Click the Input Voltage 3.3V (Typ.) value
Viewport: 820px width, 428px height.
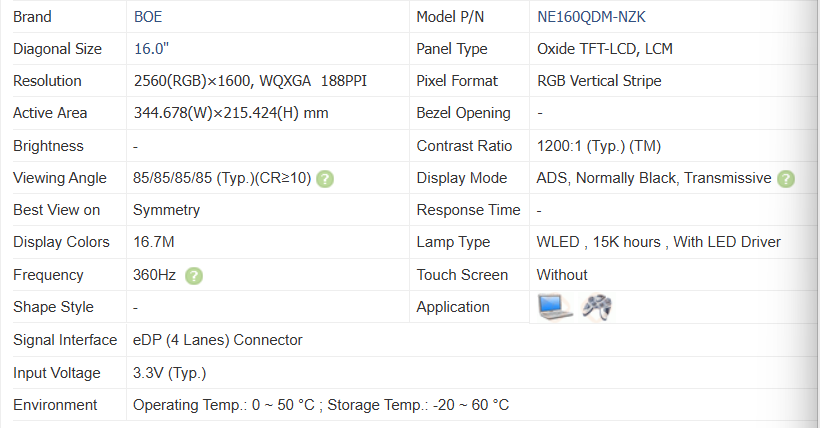tap(169, 373)
